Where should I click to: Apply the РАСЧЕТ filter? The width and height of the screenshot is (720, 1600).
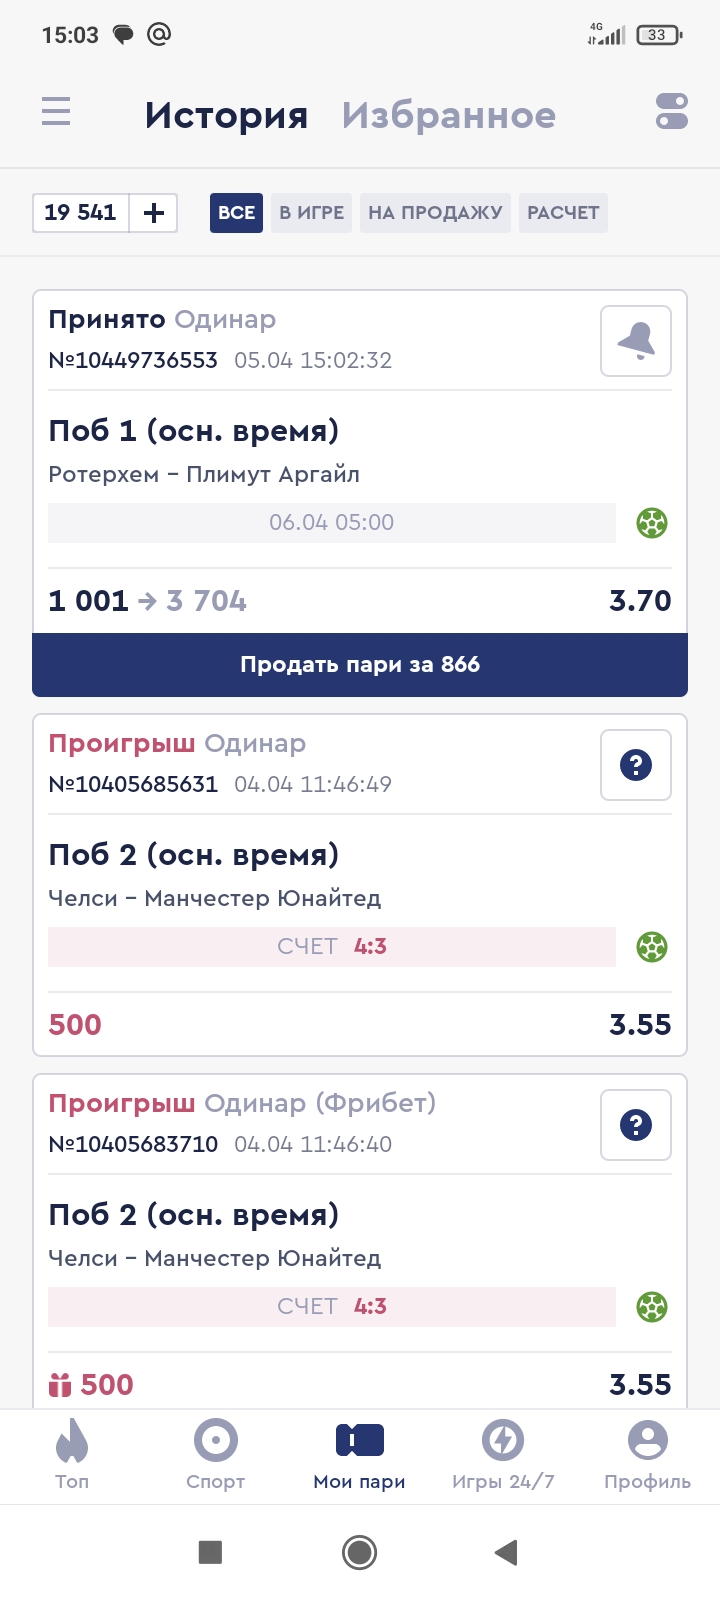[x=563, y=213]
